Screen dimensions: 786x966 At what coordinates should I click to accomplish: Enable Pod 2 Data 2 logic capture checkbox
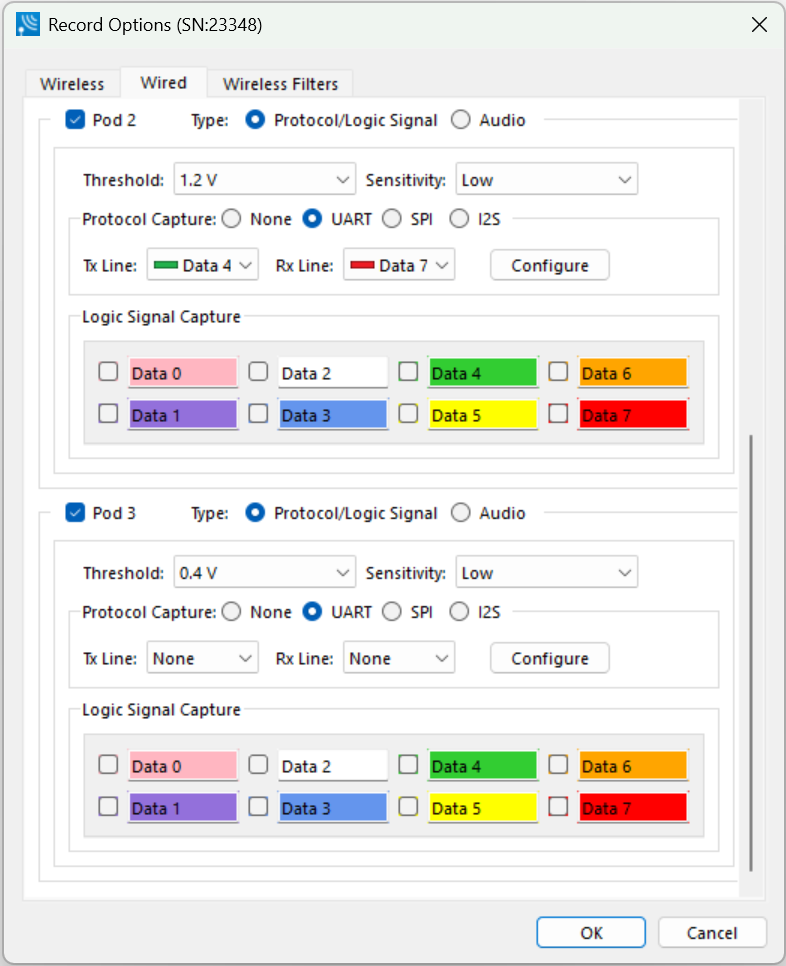pyautogui.click(x=258, y=371)
